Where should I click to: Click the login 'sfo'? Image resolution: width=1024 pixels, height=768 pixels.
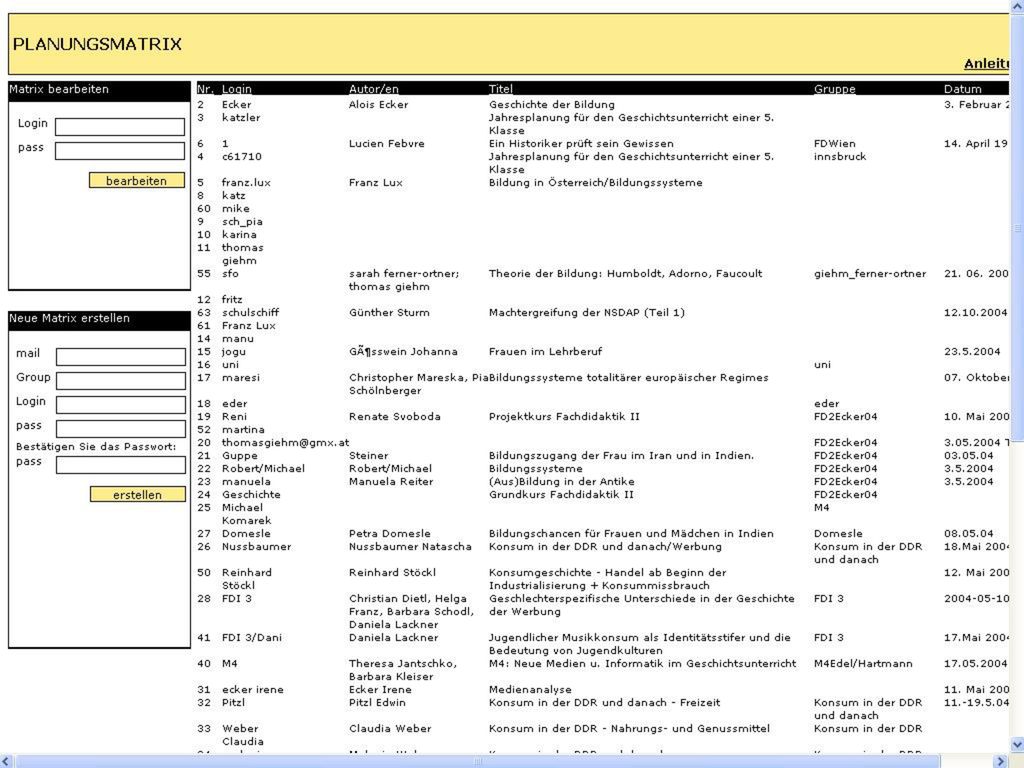pyautogui.click(x=231, y=274)
